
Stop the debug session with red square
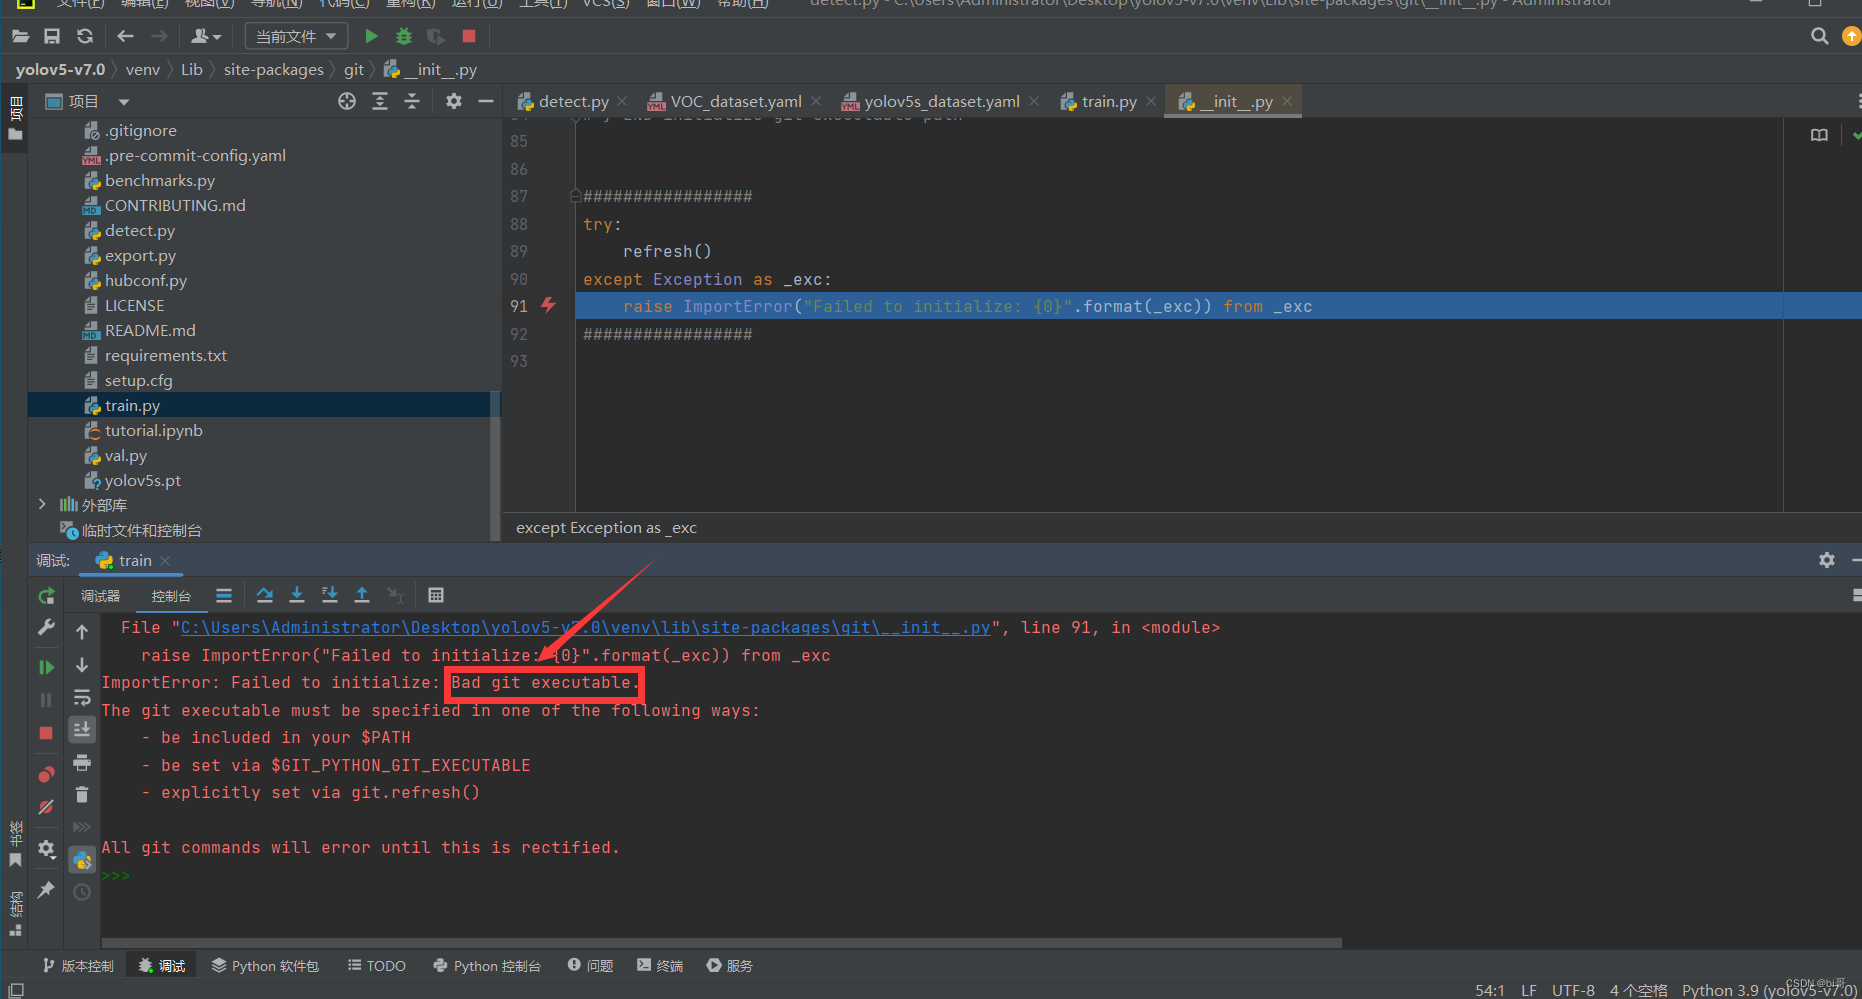[46, 733]
